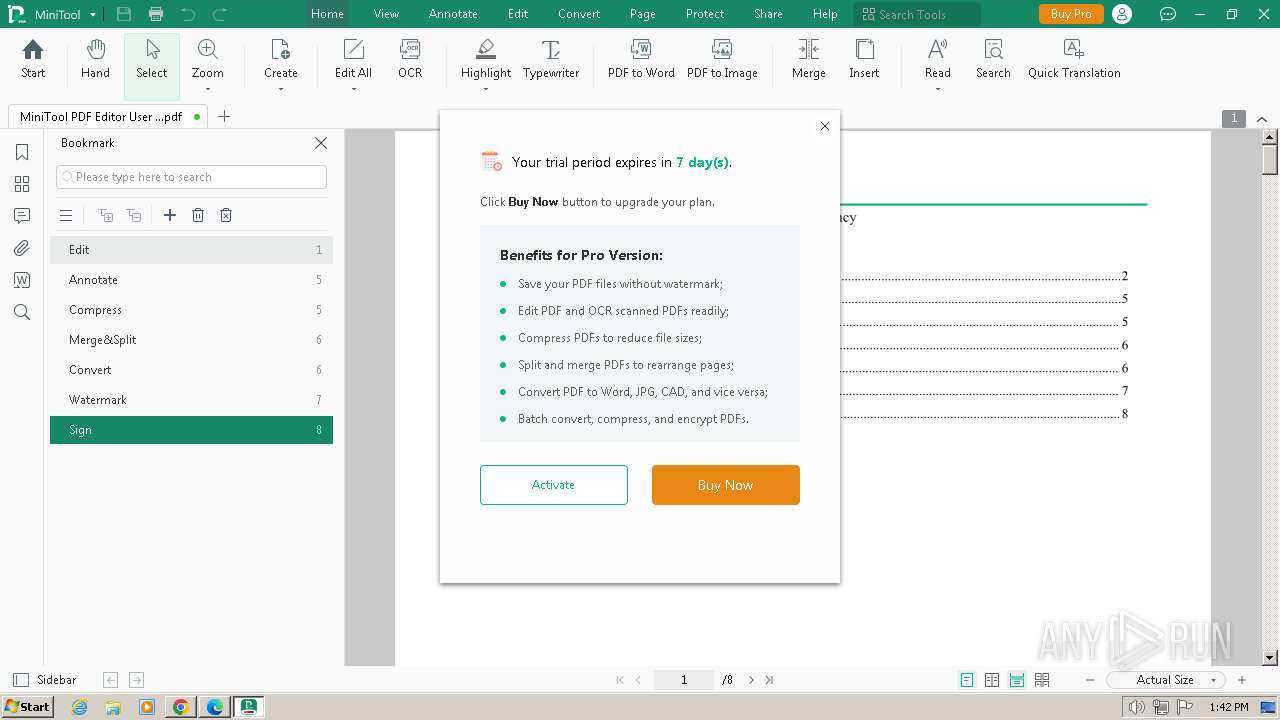1280x720 pixels.
Task: Select the Watermark bookmark
Action: (x=191, y=400)
